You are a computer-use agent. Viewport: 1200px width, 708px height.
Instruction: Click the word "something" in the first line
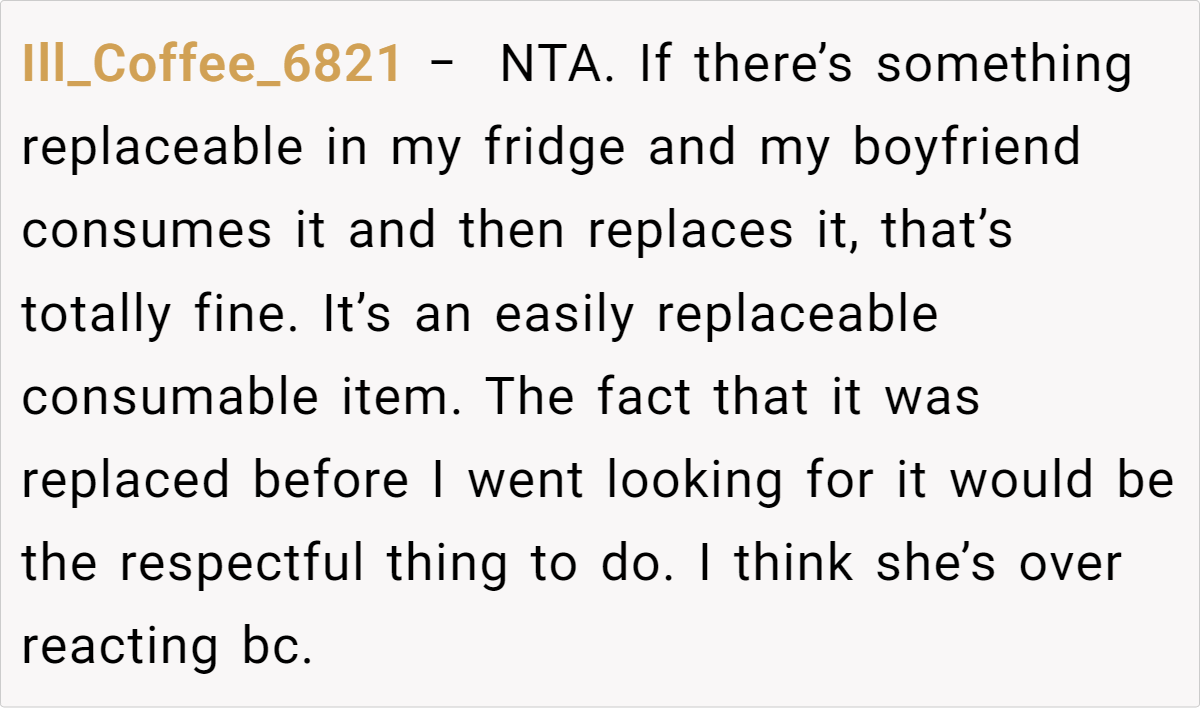pyautogui.click(x=1004, y=65)
